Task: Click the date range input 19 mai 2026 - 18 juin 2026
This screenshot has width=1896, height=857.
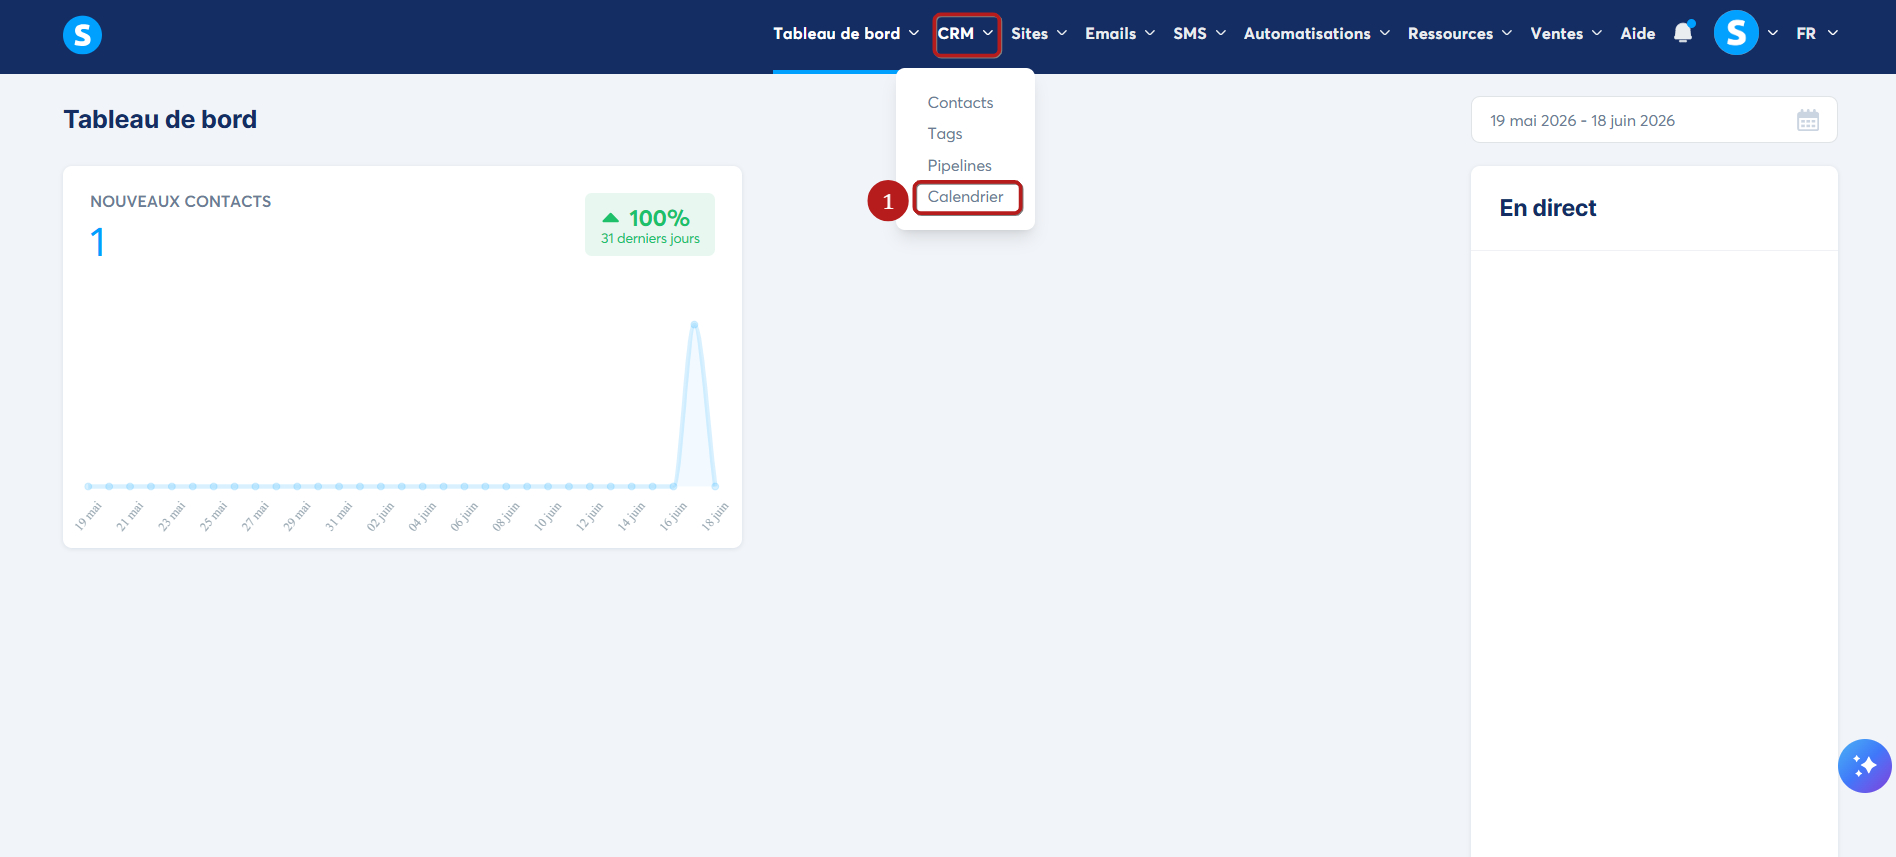Action: click(x=1654, y=120)
